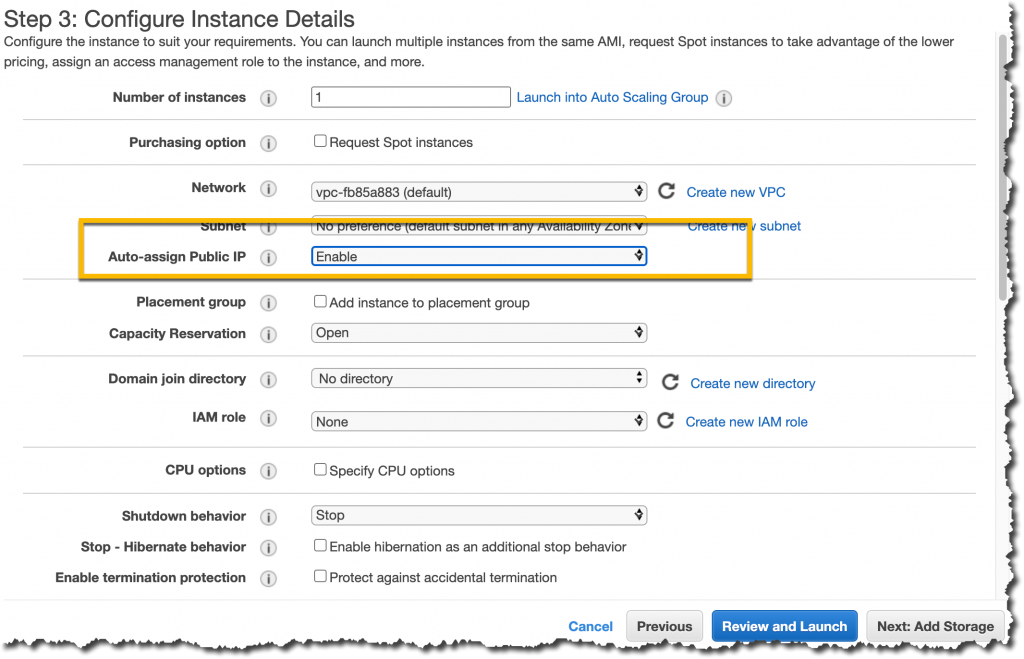The height and width of the screenshot is (659, 1024).
Task: View info about the Subnet setting
Action: click(x=268, y=226)
